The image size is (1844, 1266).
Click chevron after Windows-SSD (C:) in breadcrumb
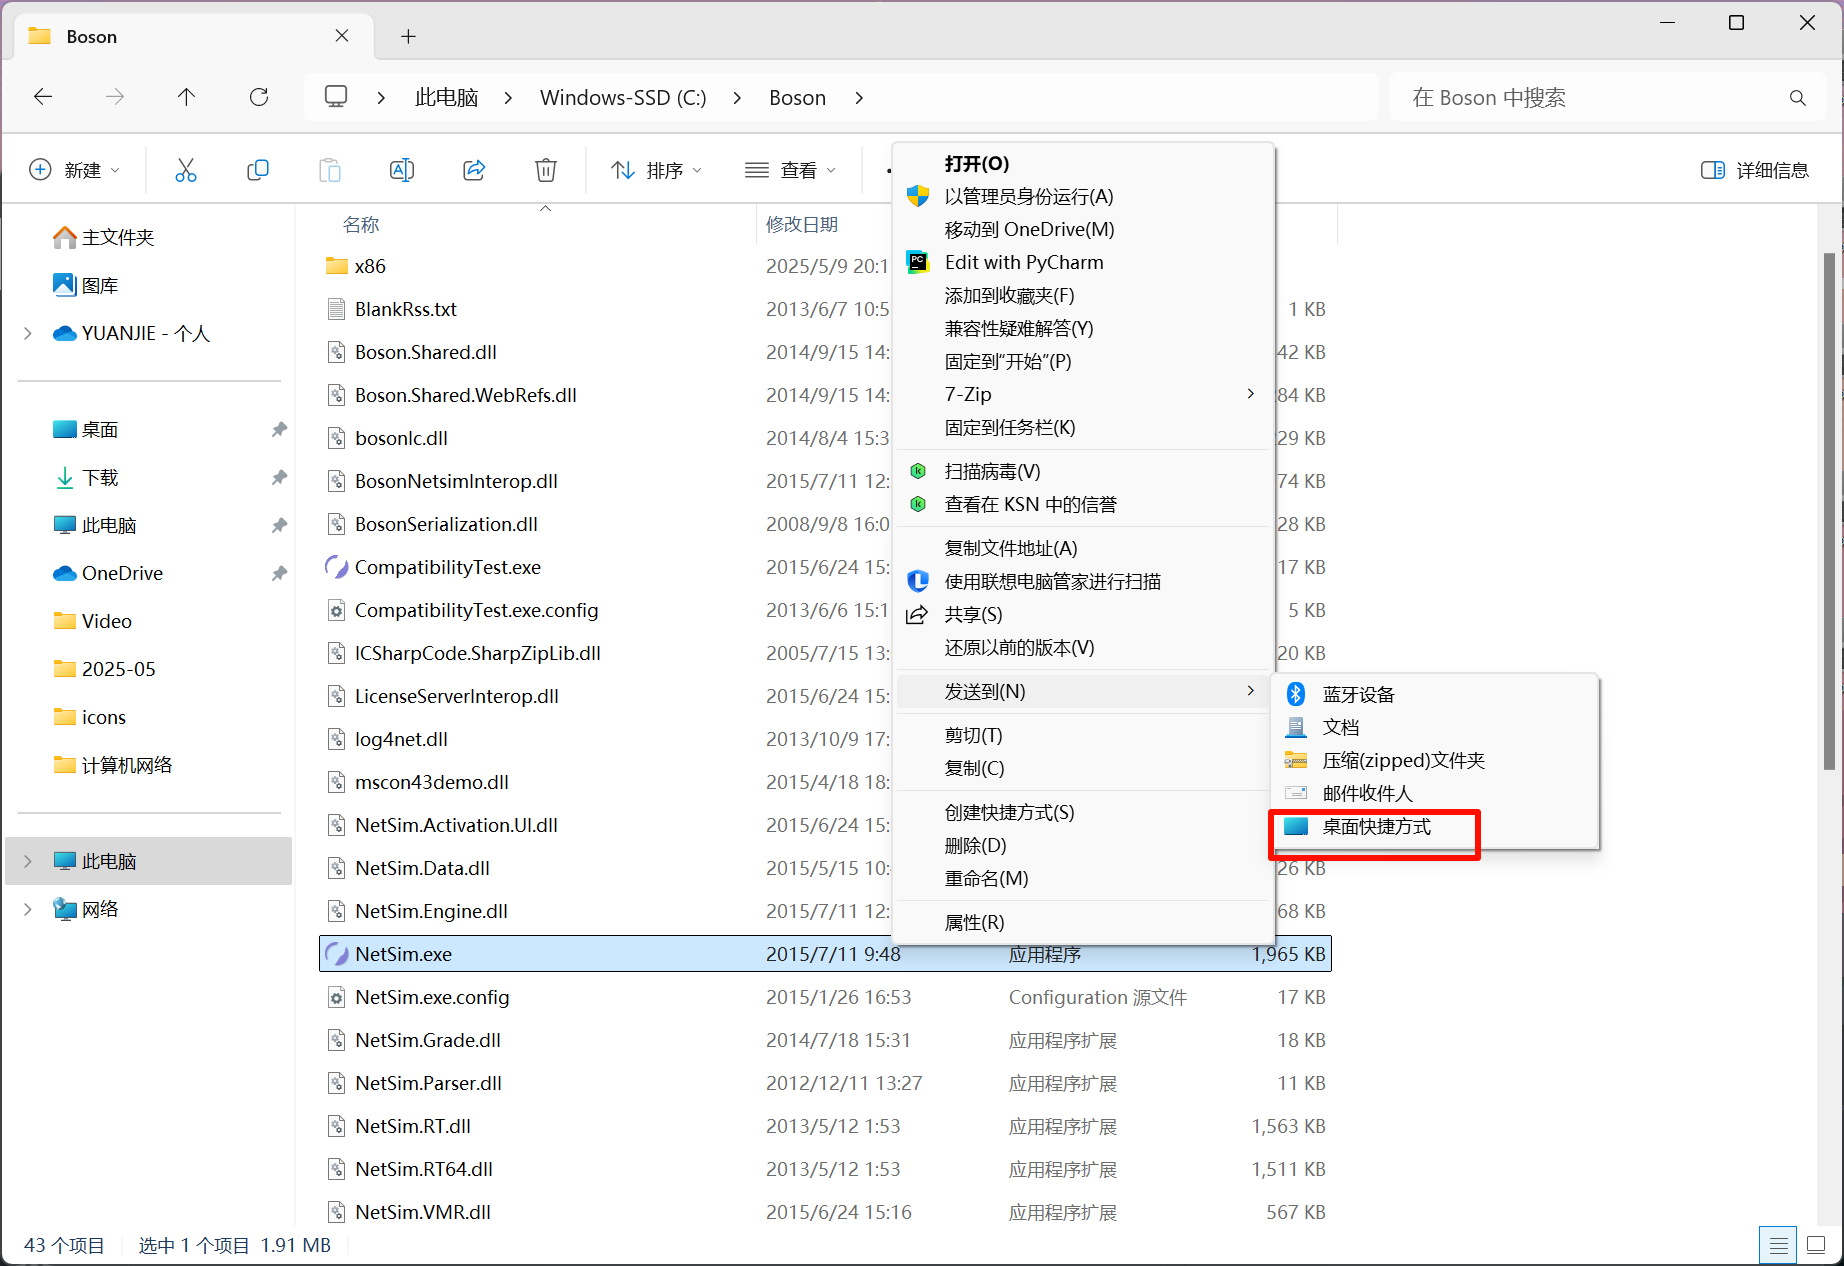point(737,97)
